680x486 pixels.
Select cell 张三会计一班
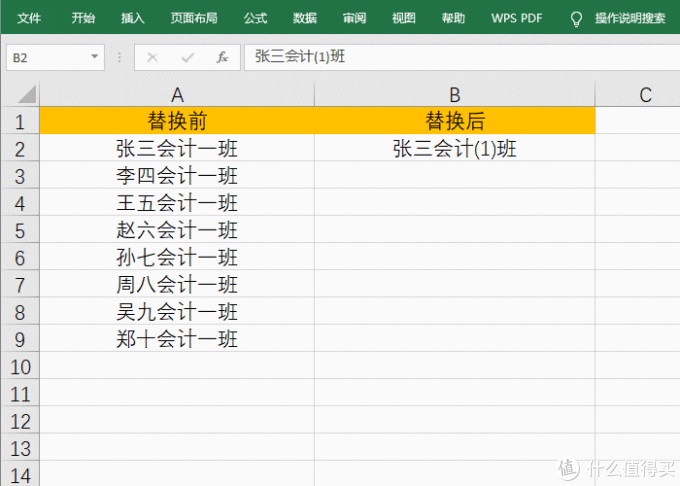coord(177,149)
